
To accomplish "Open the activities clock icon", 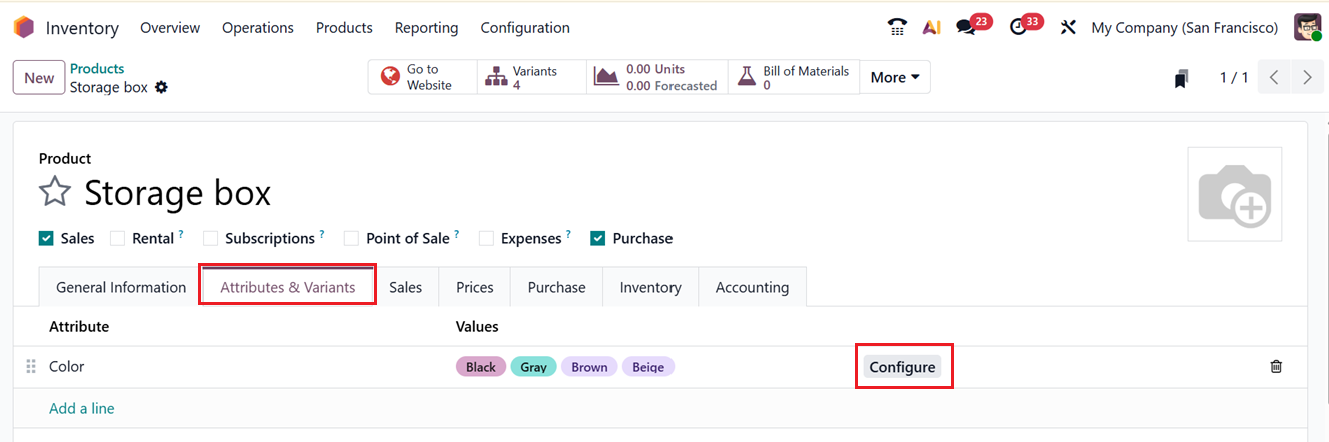I will coord(1019,27).
